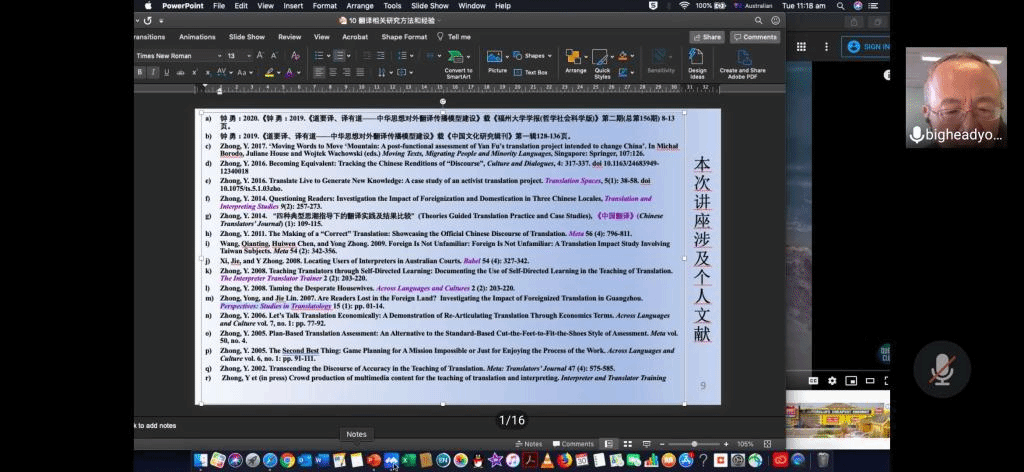Align text left
This screenshot has width=1024, height=472.
pos(319,72)
